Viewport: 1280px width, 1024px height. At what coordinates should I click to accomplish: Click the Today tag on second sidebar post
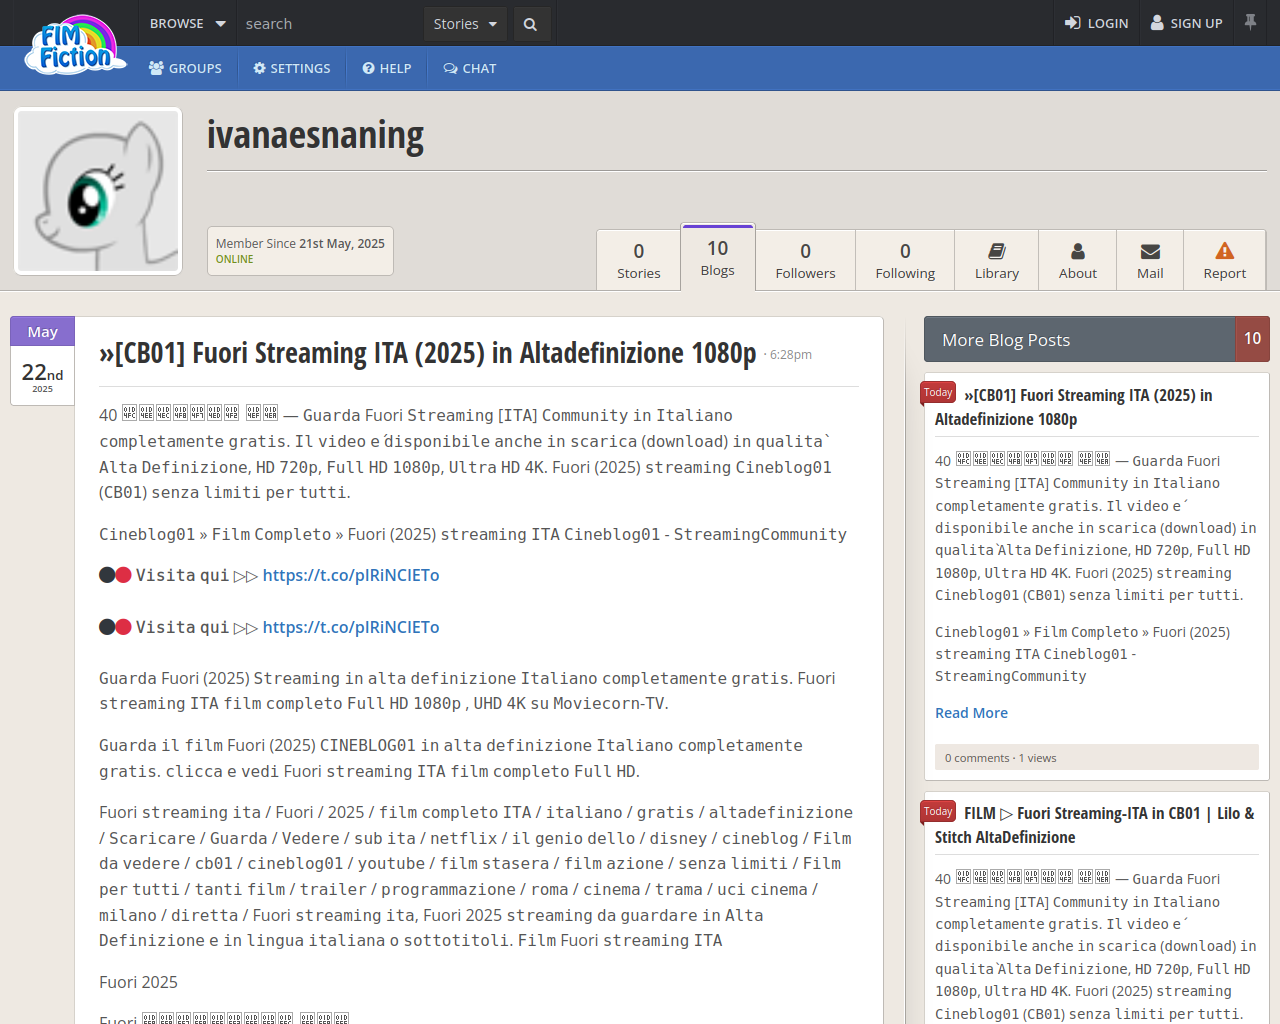938,811
